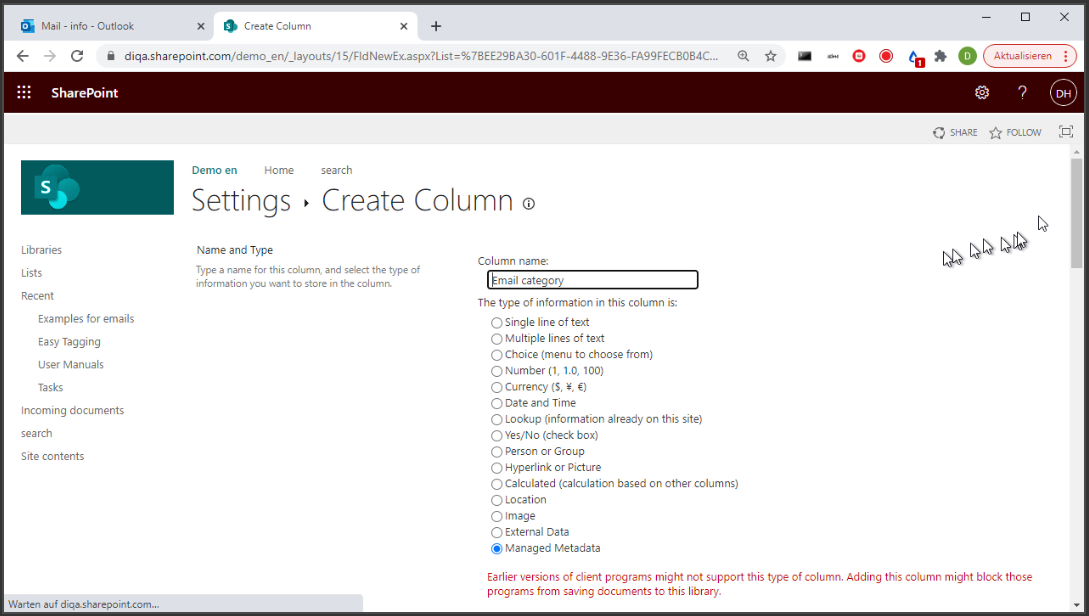Screen dimensions: 1089x616
Task: Open the Home navigation link
Action: tap(279, 170)
